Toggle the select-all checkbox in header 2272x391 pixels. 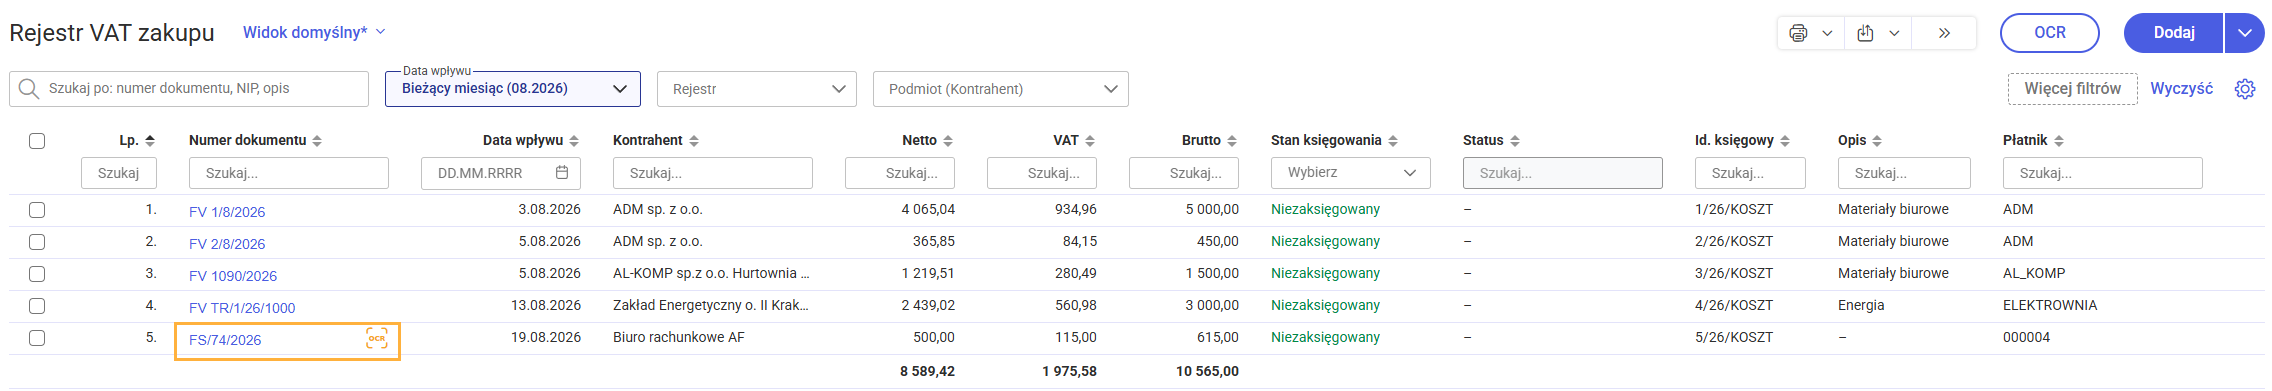pyautogui.click(x=37, y=141)
